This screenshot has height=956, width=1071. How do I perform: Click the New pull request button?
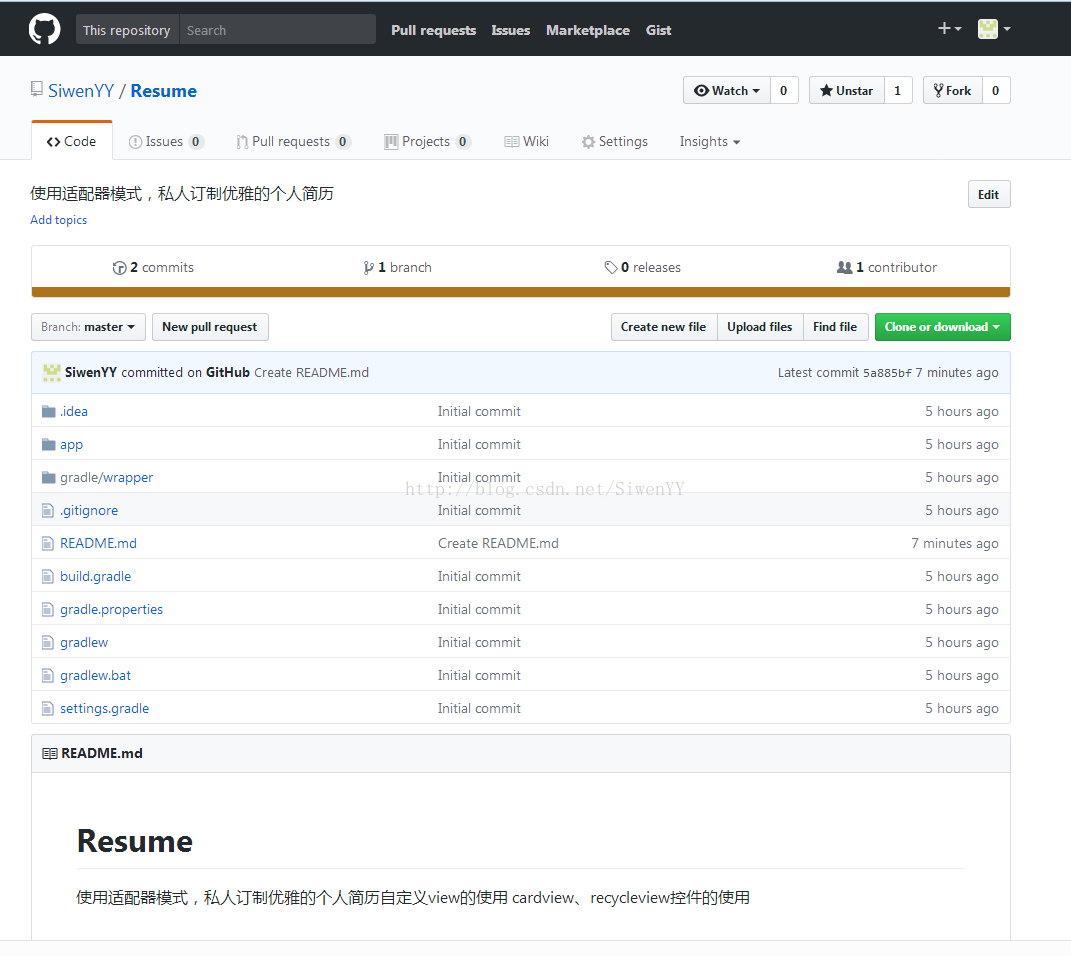pos(210,327)
